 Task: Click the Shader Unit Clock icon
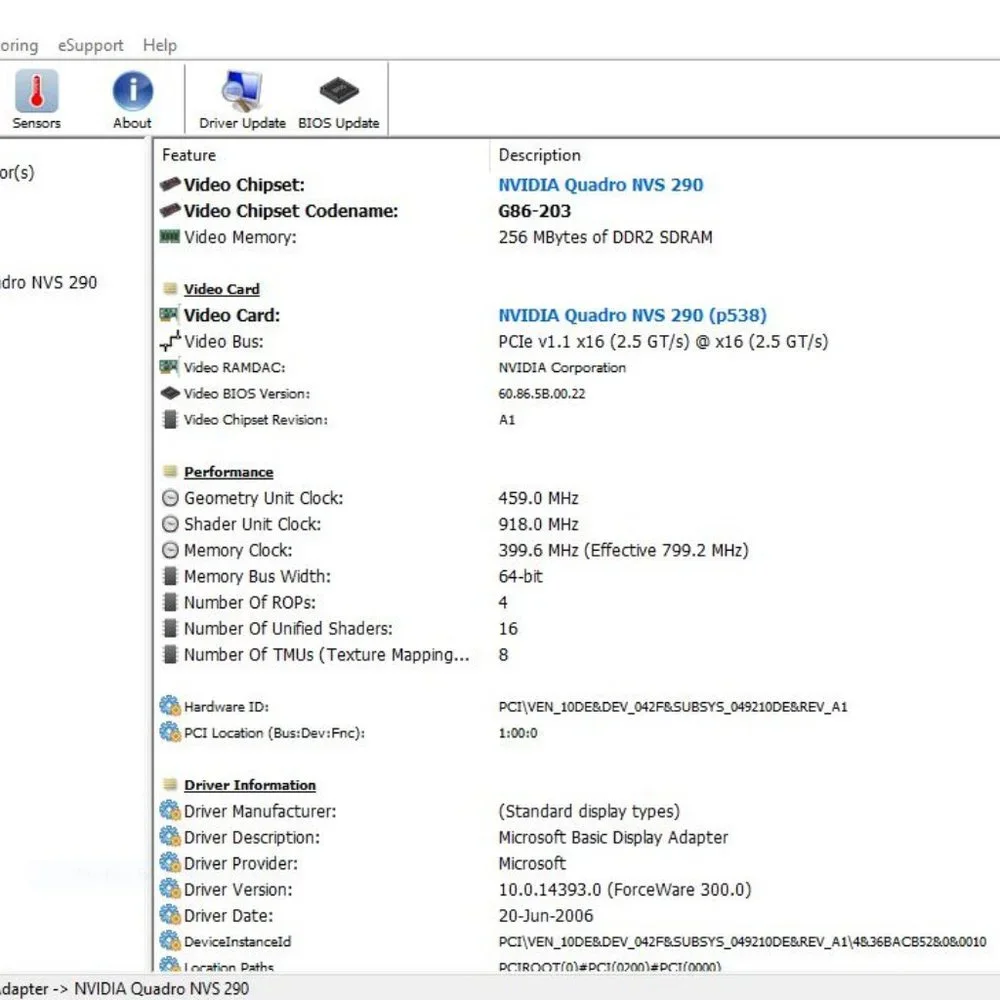170,524
